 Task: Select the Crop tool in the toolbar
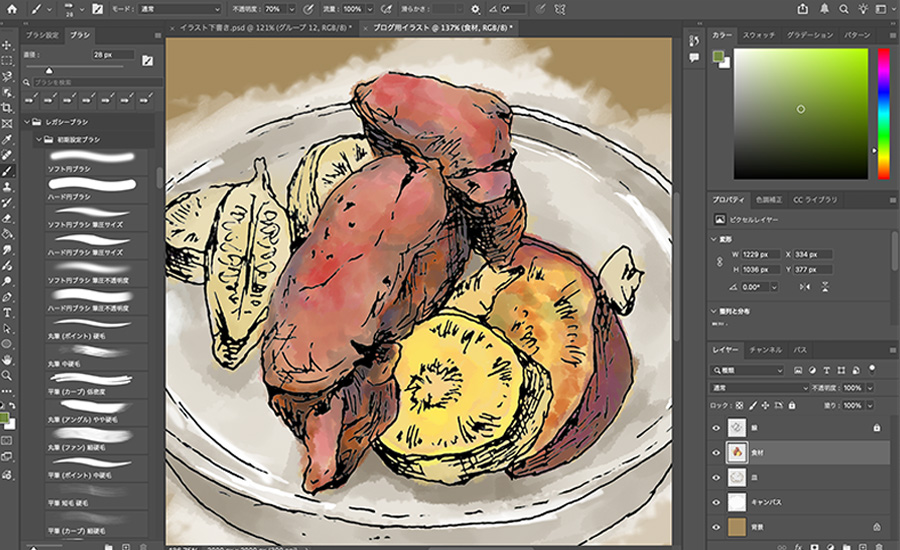coord(7,108)
